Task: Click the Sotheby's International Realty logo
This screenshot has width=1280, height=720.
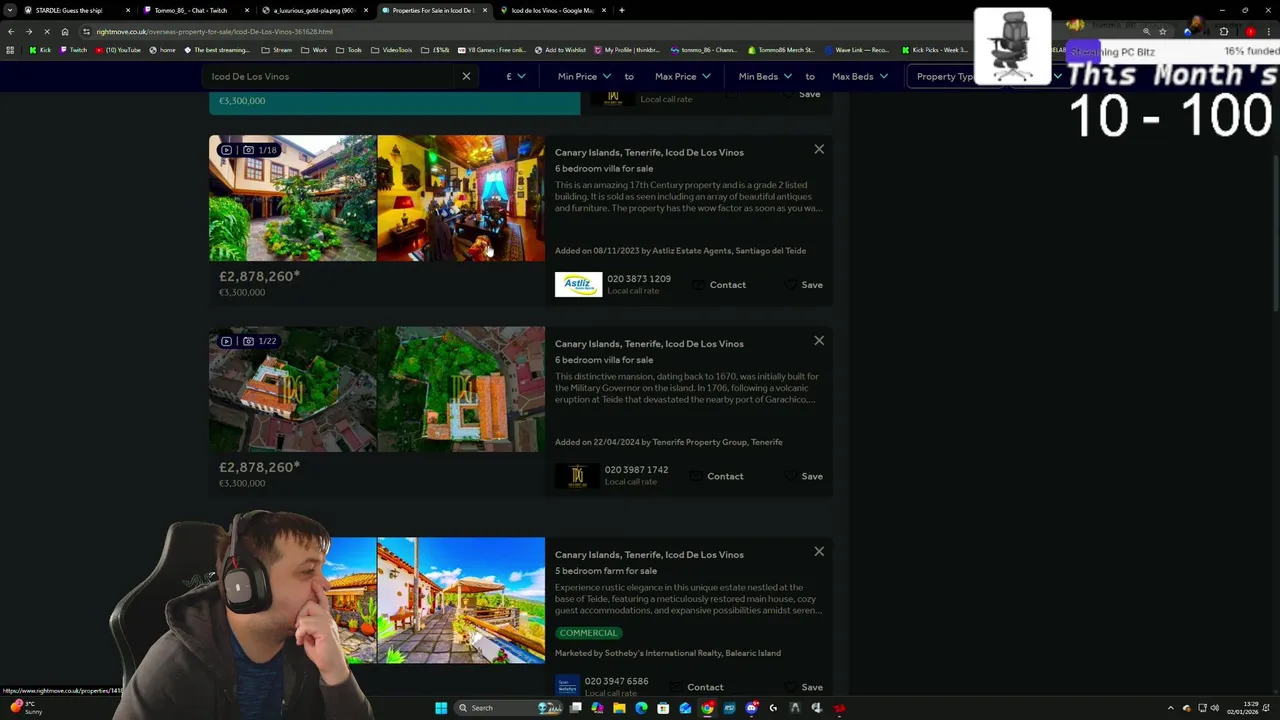Action: [567, 687]
